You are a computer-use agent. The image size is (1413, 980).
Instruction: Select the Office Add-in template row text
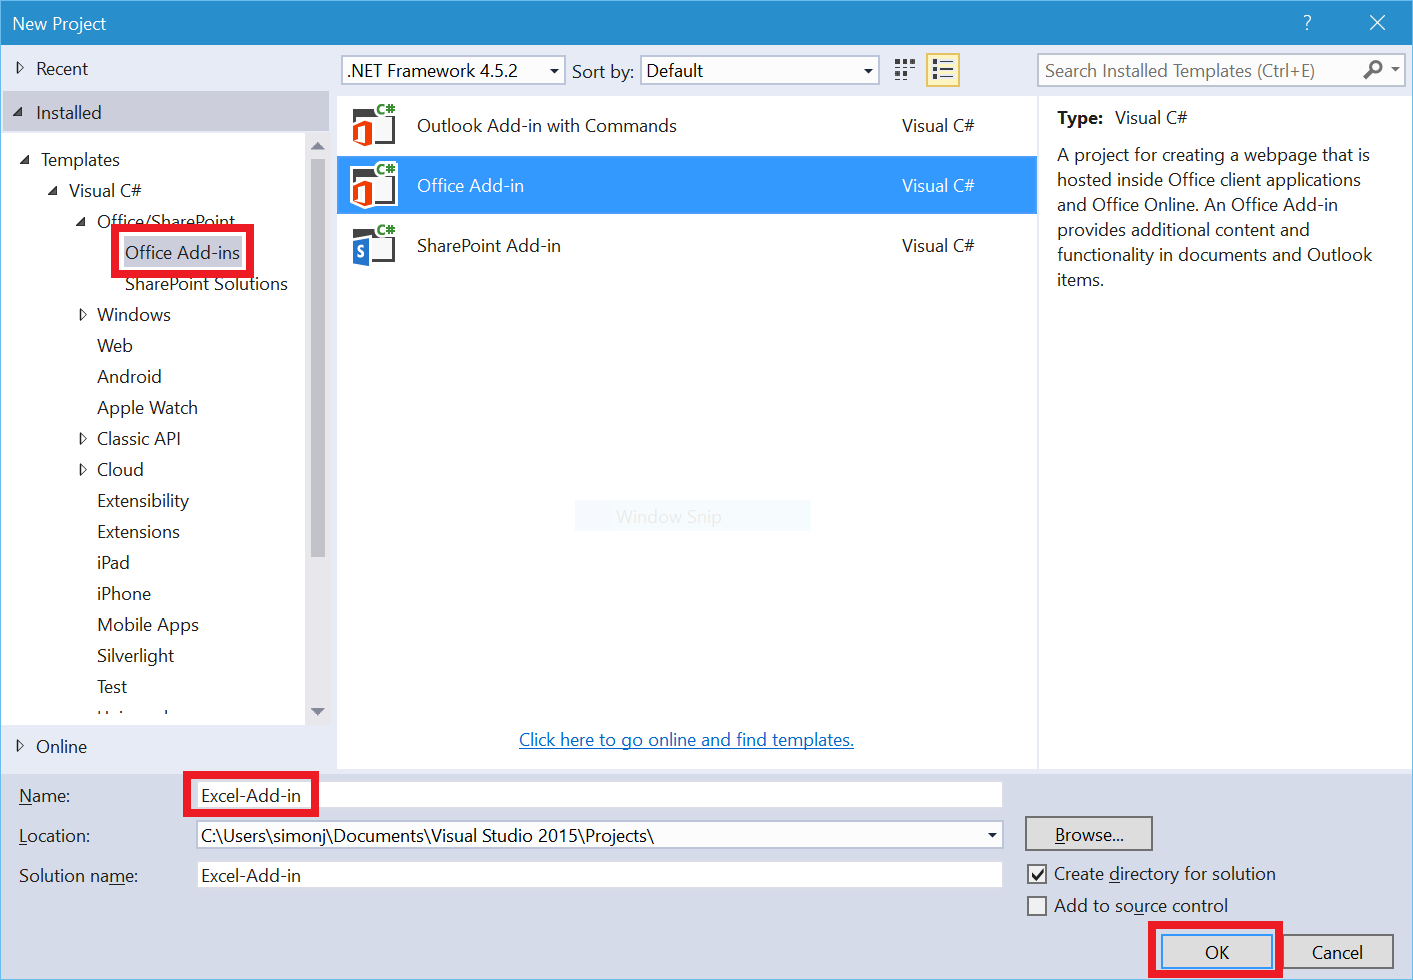pos(470,186)
